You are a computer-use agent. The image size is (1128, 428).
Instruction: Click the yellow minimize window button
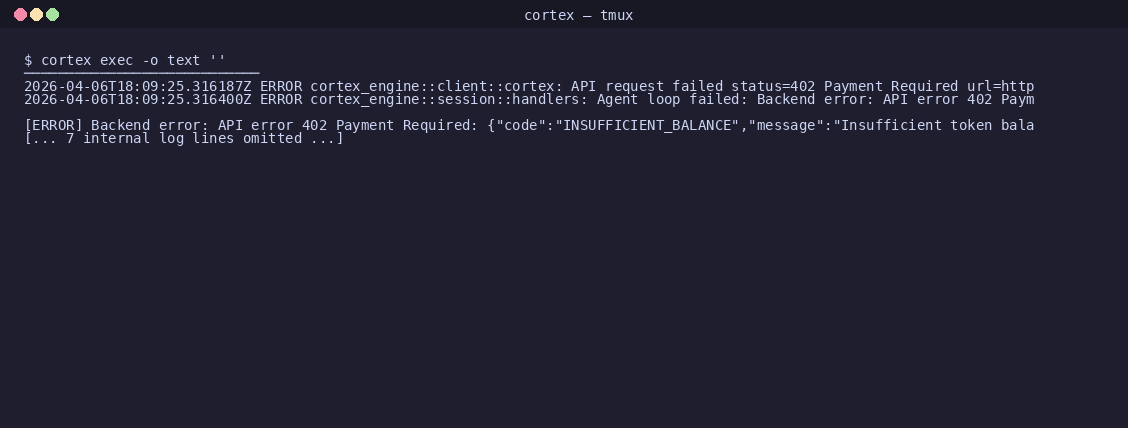pyautogui.click(x=37, y=14)
